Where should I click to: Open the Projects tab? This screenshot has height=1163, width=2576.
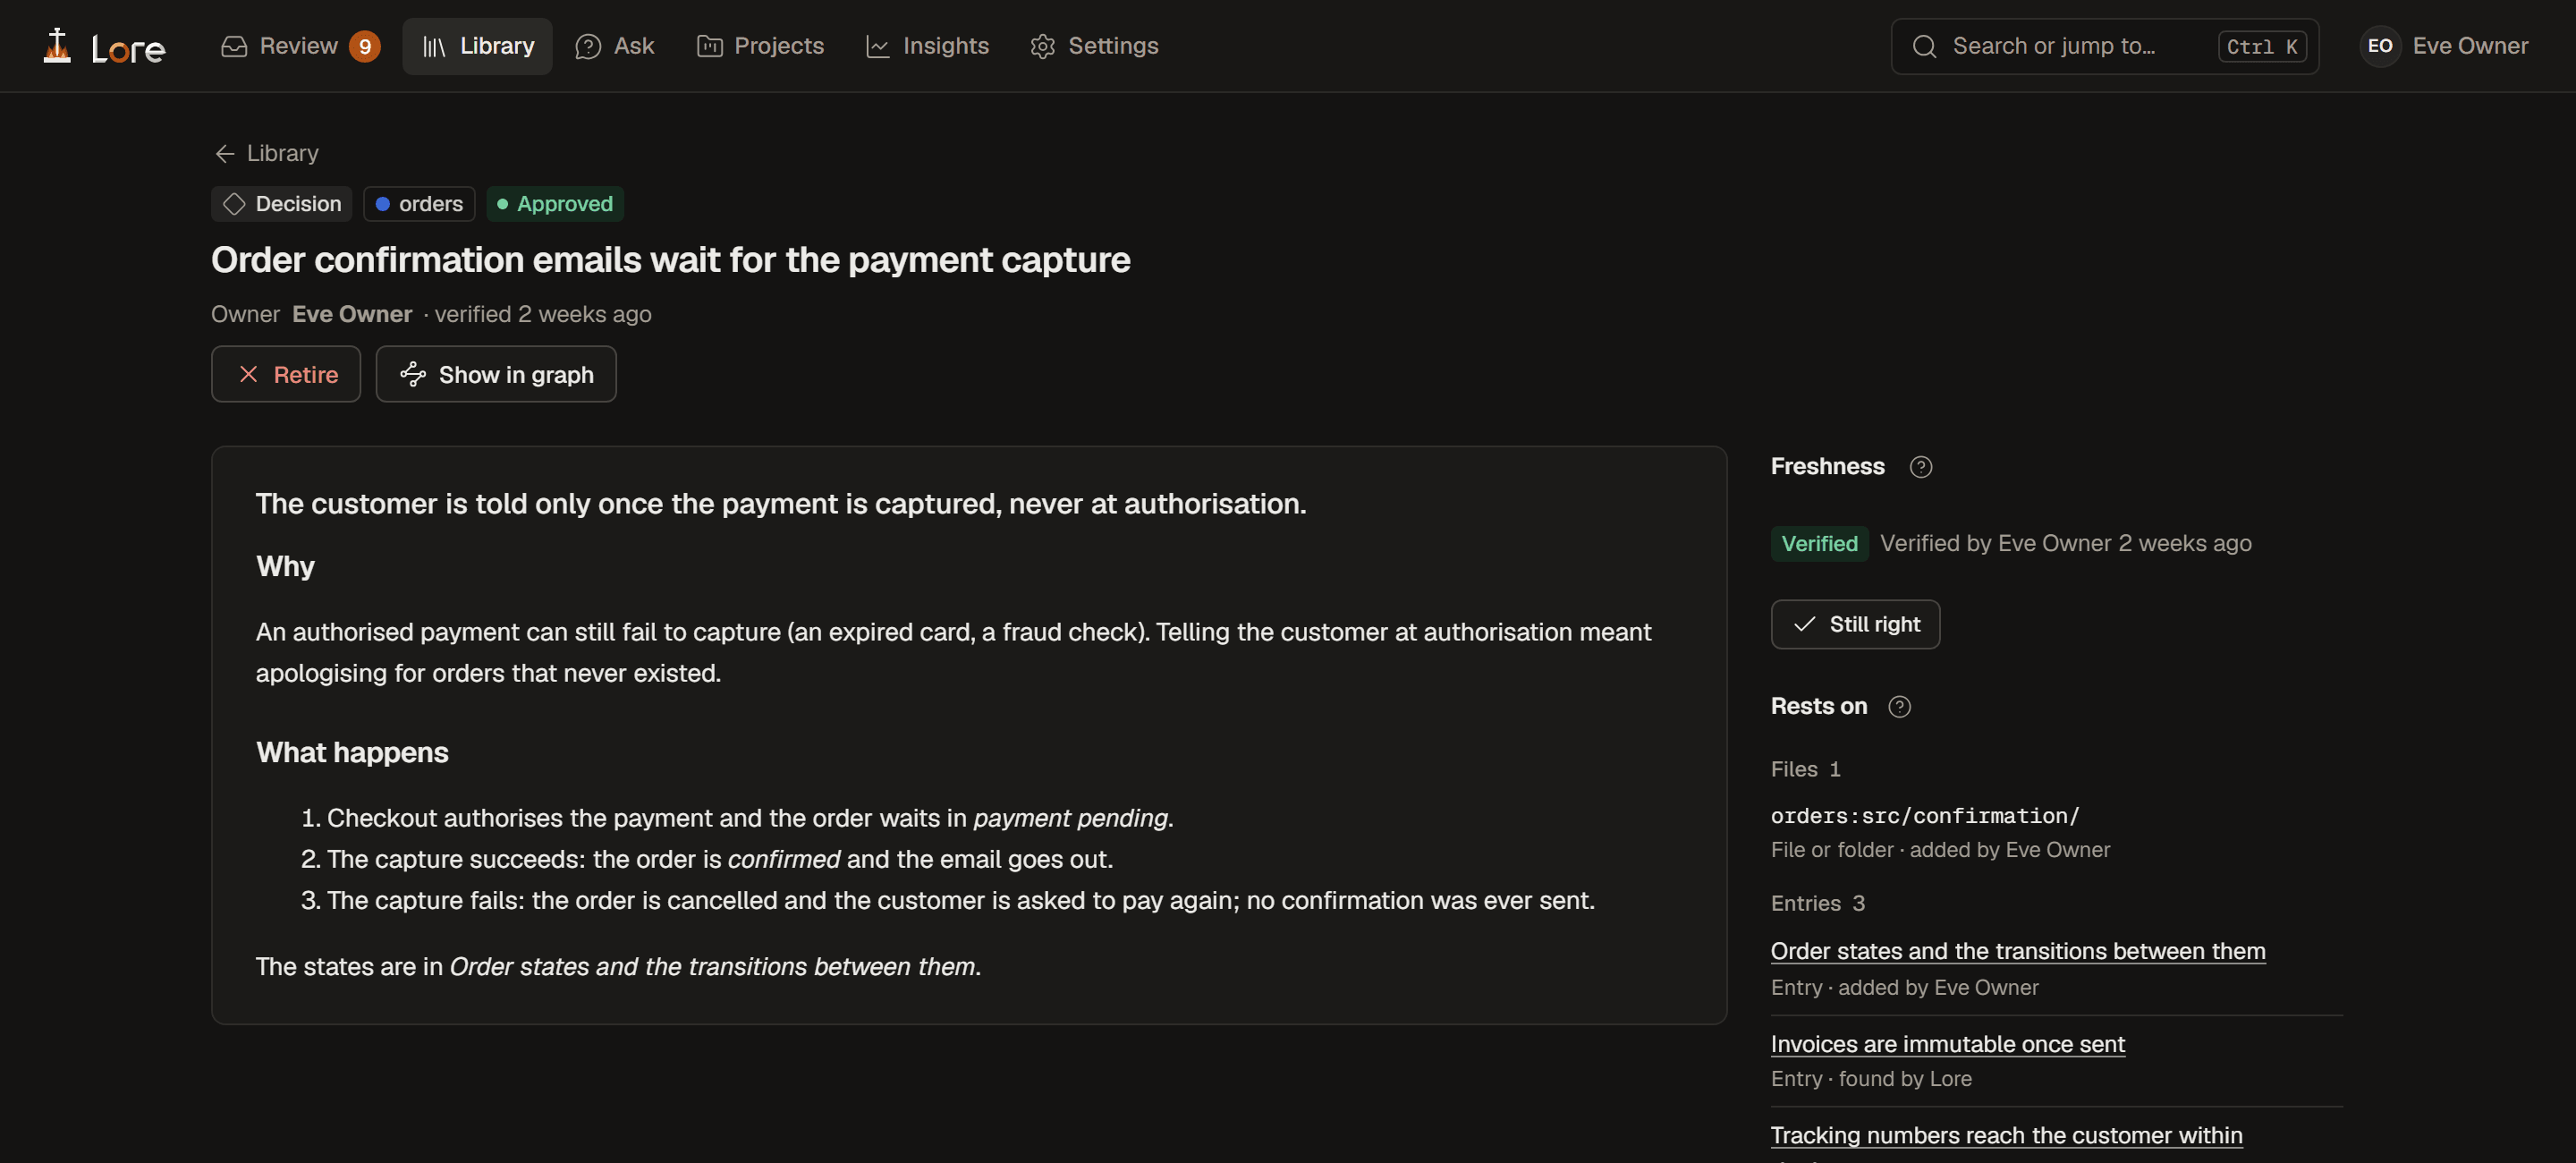760,46
